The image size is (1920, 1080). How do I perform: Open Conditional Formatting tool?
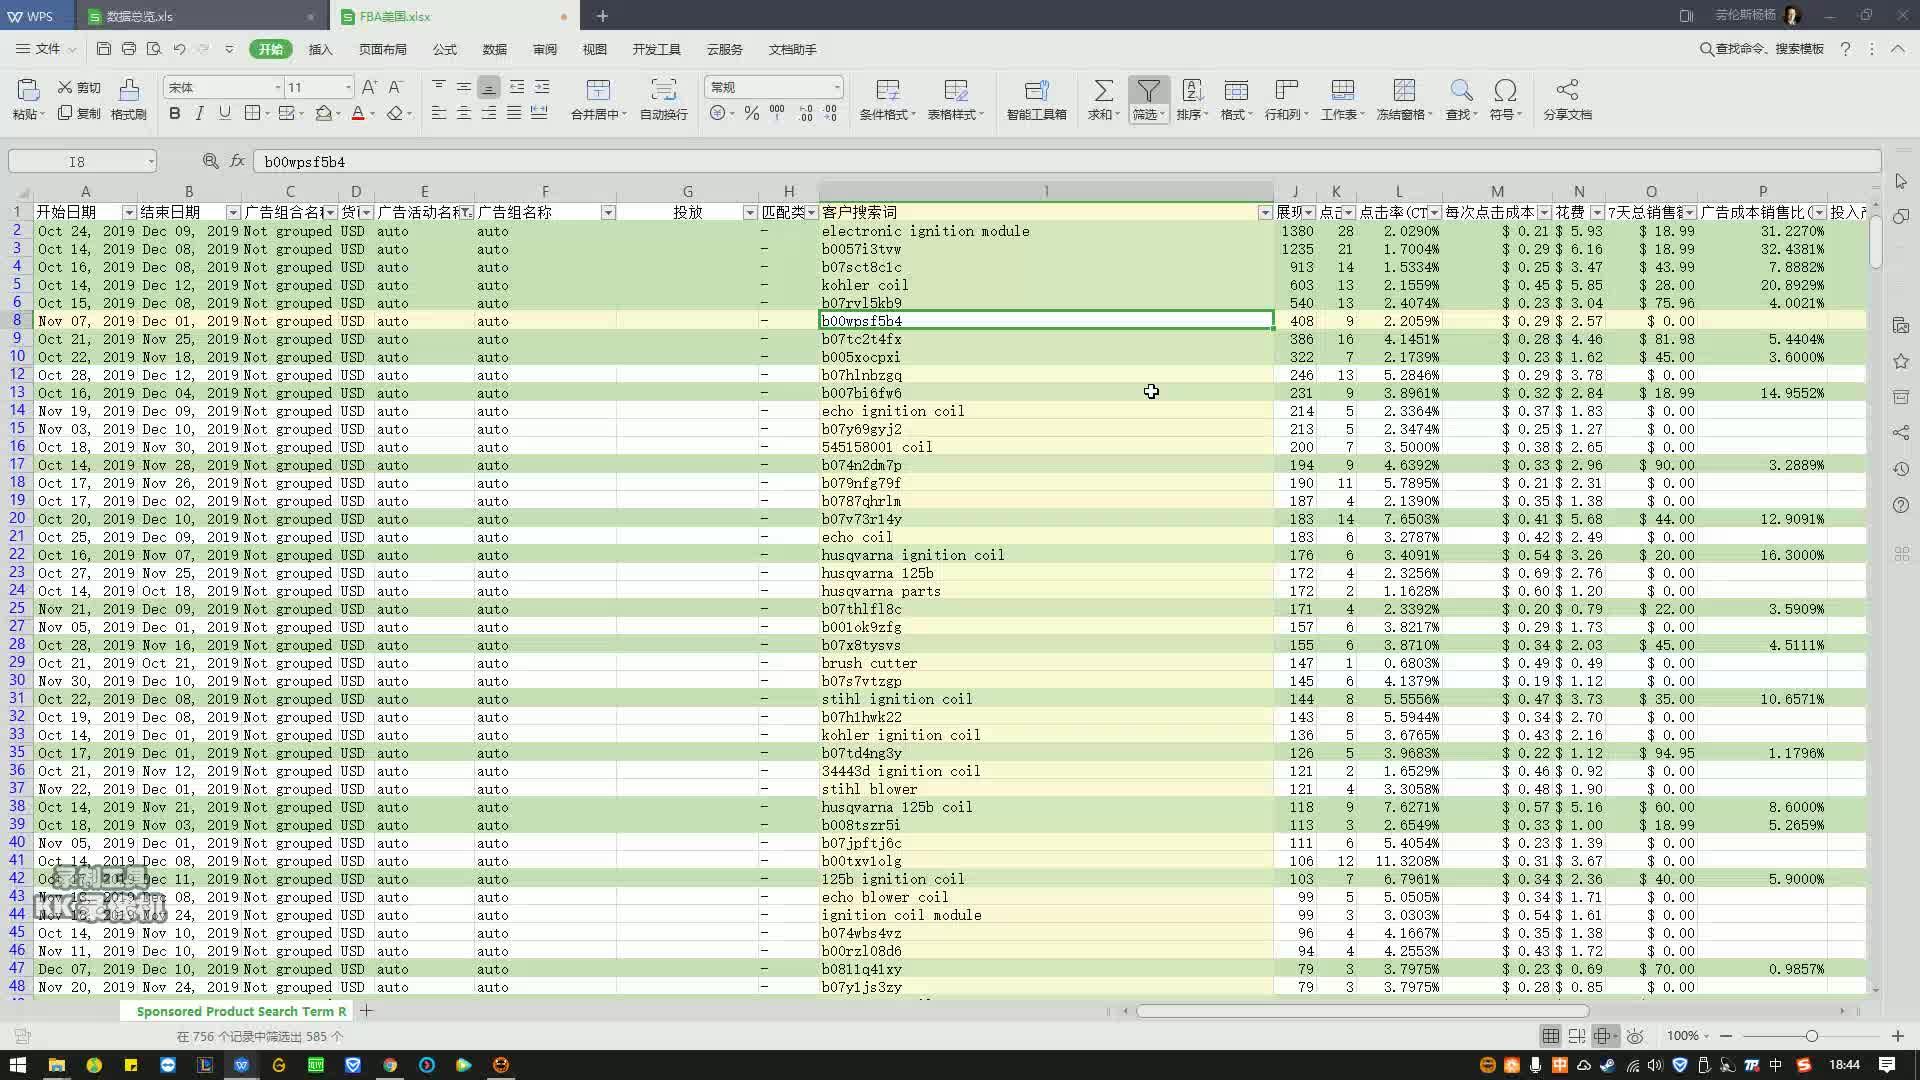(887, 100)
